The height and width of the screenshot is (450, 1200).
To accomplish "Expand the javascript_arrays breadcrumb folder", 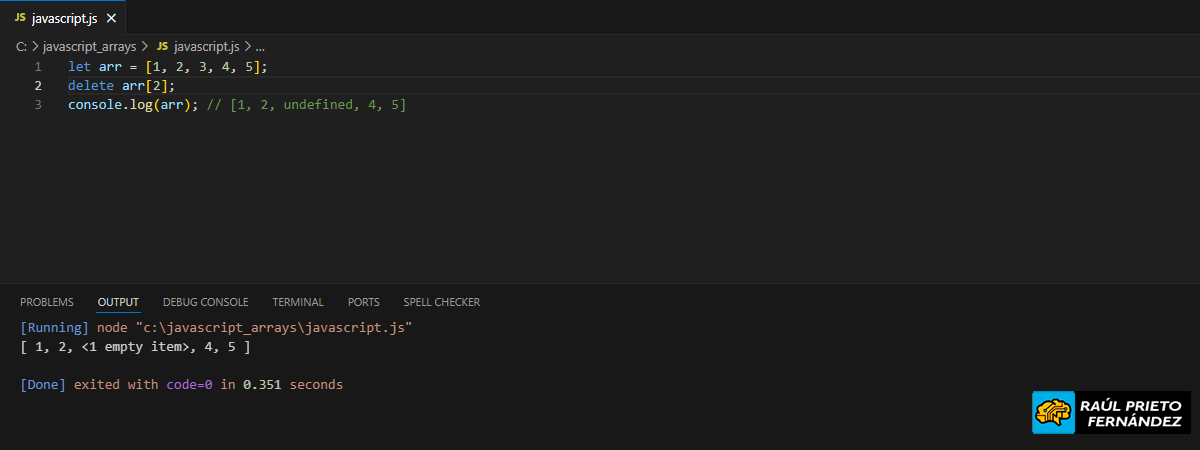I will [x=89, y=46].
